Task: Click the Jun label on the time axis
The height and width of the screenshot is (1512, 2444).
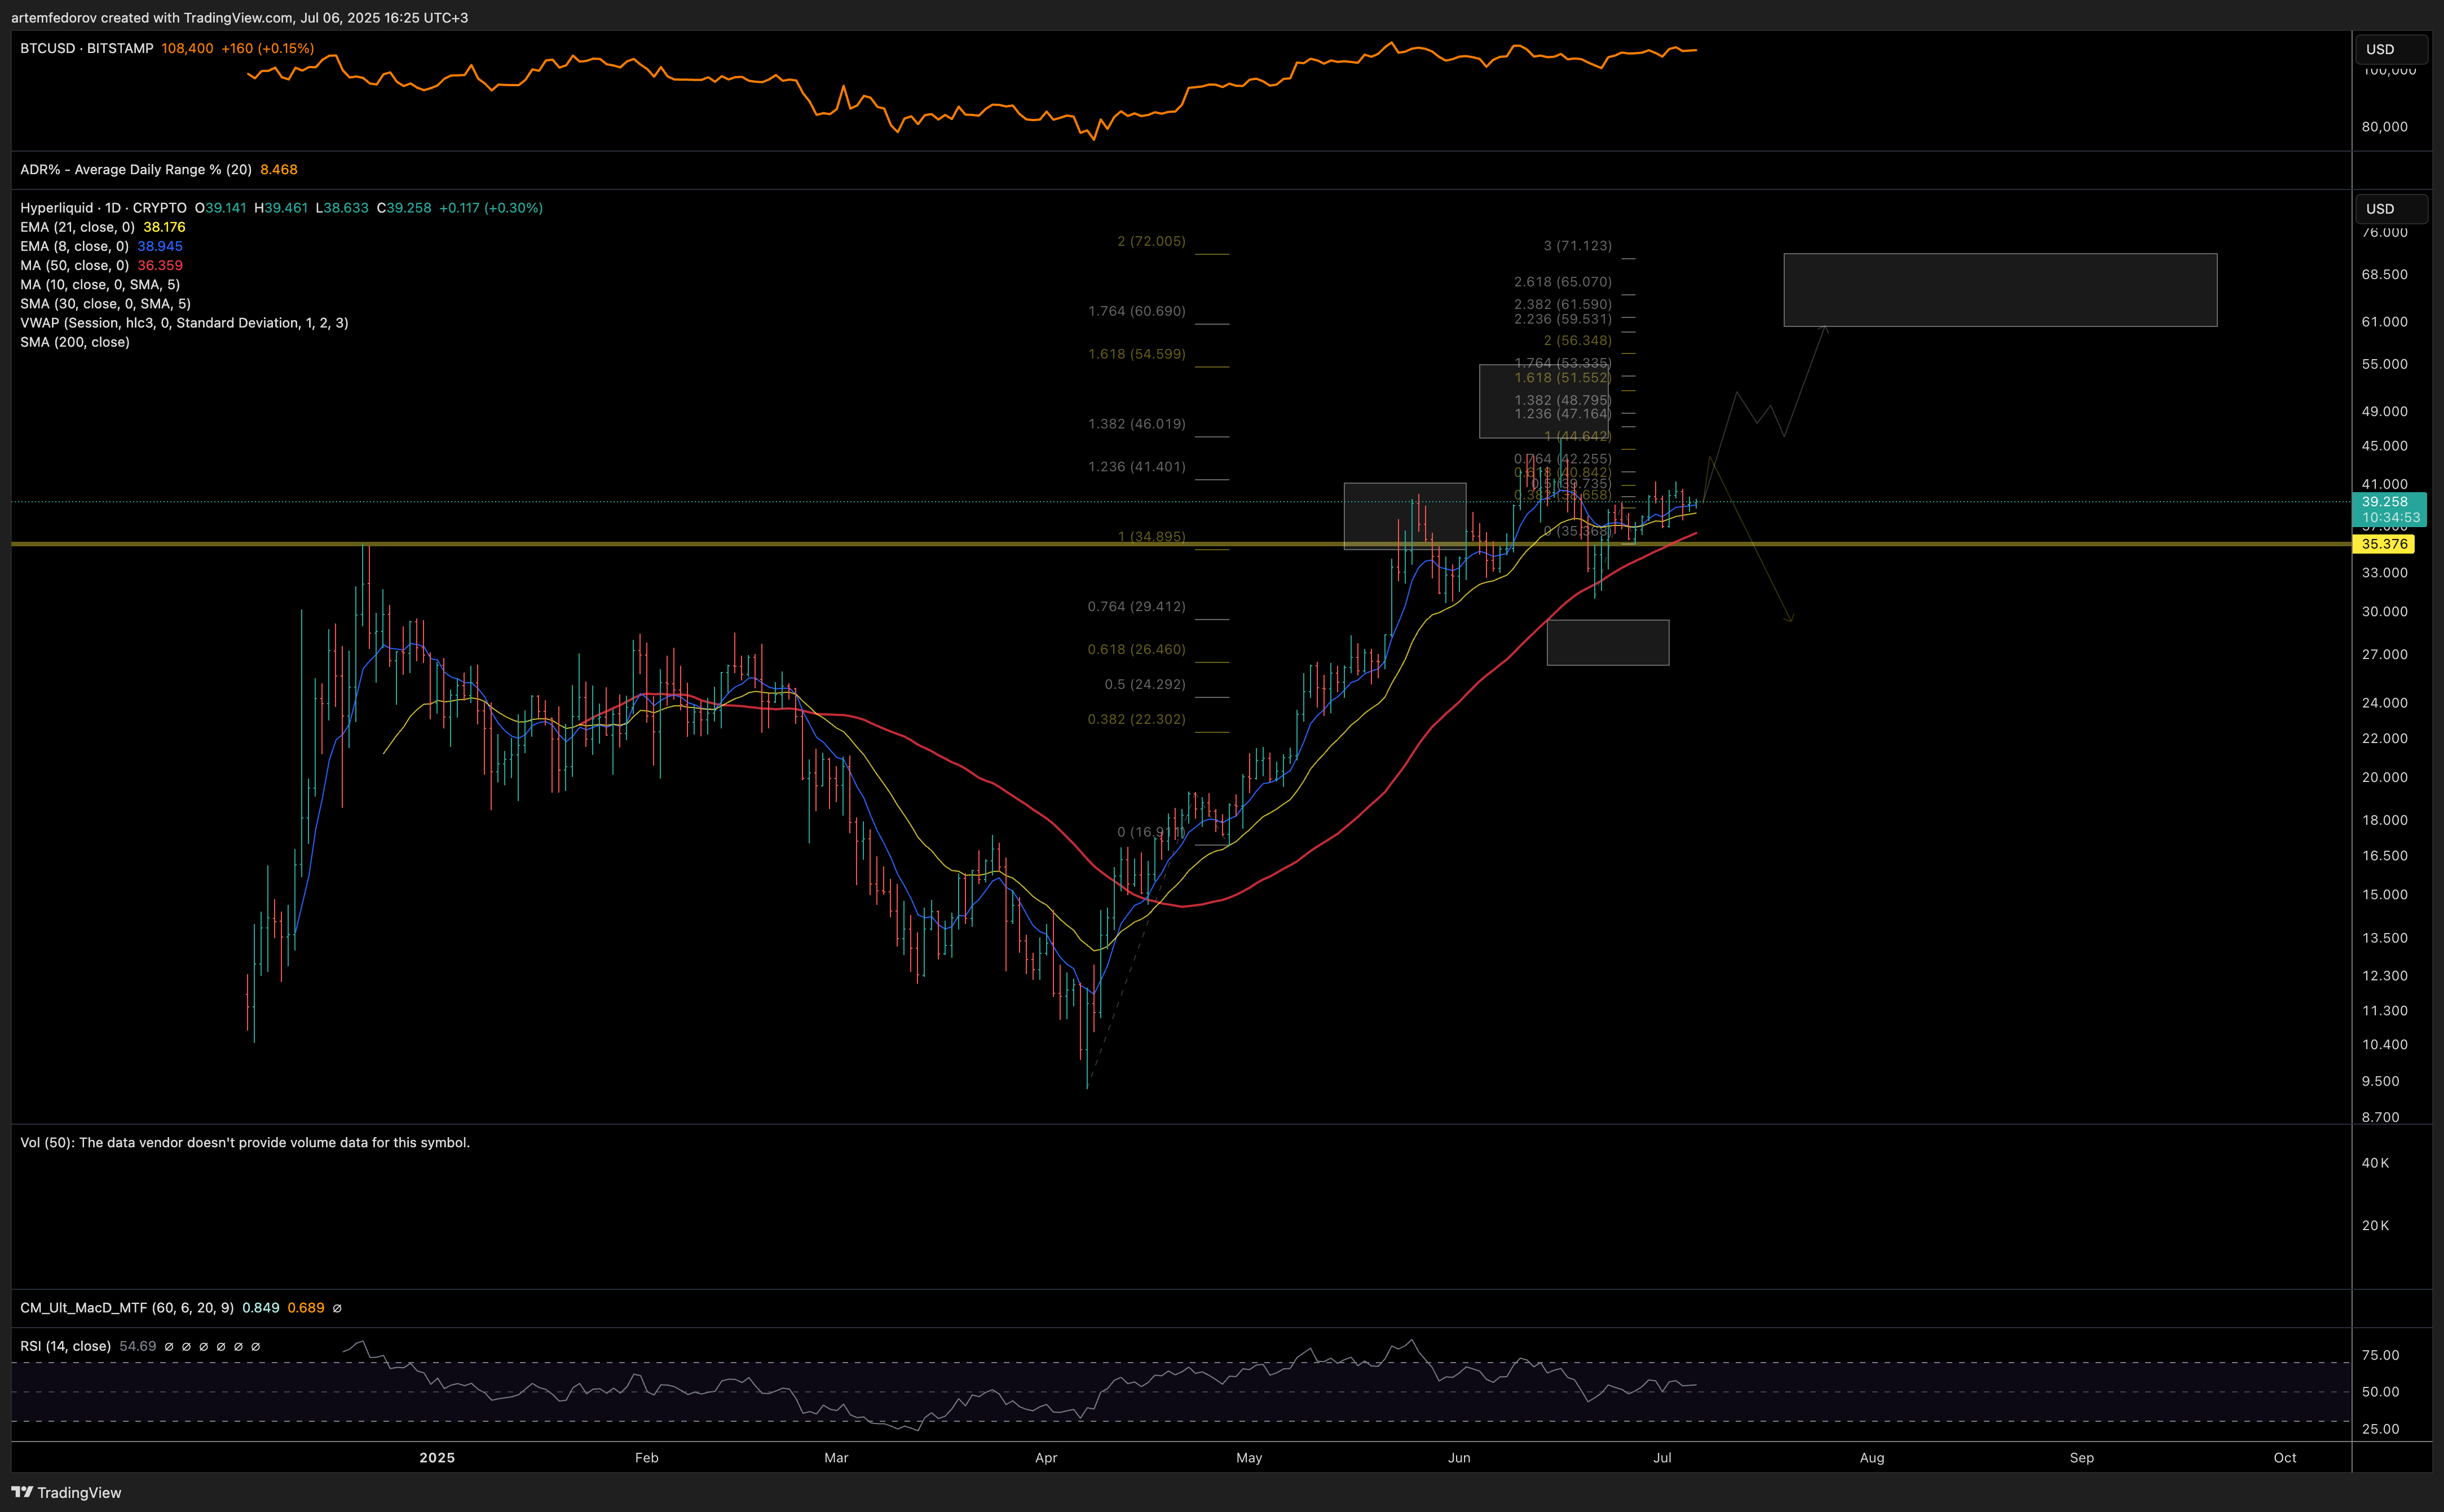Action: click(x=1459, y=1457)
